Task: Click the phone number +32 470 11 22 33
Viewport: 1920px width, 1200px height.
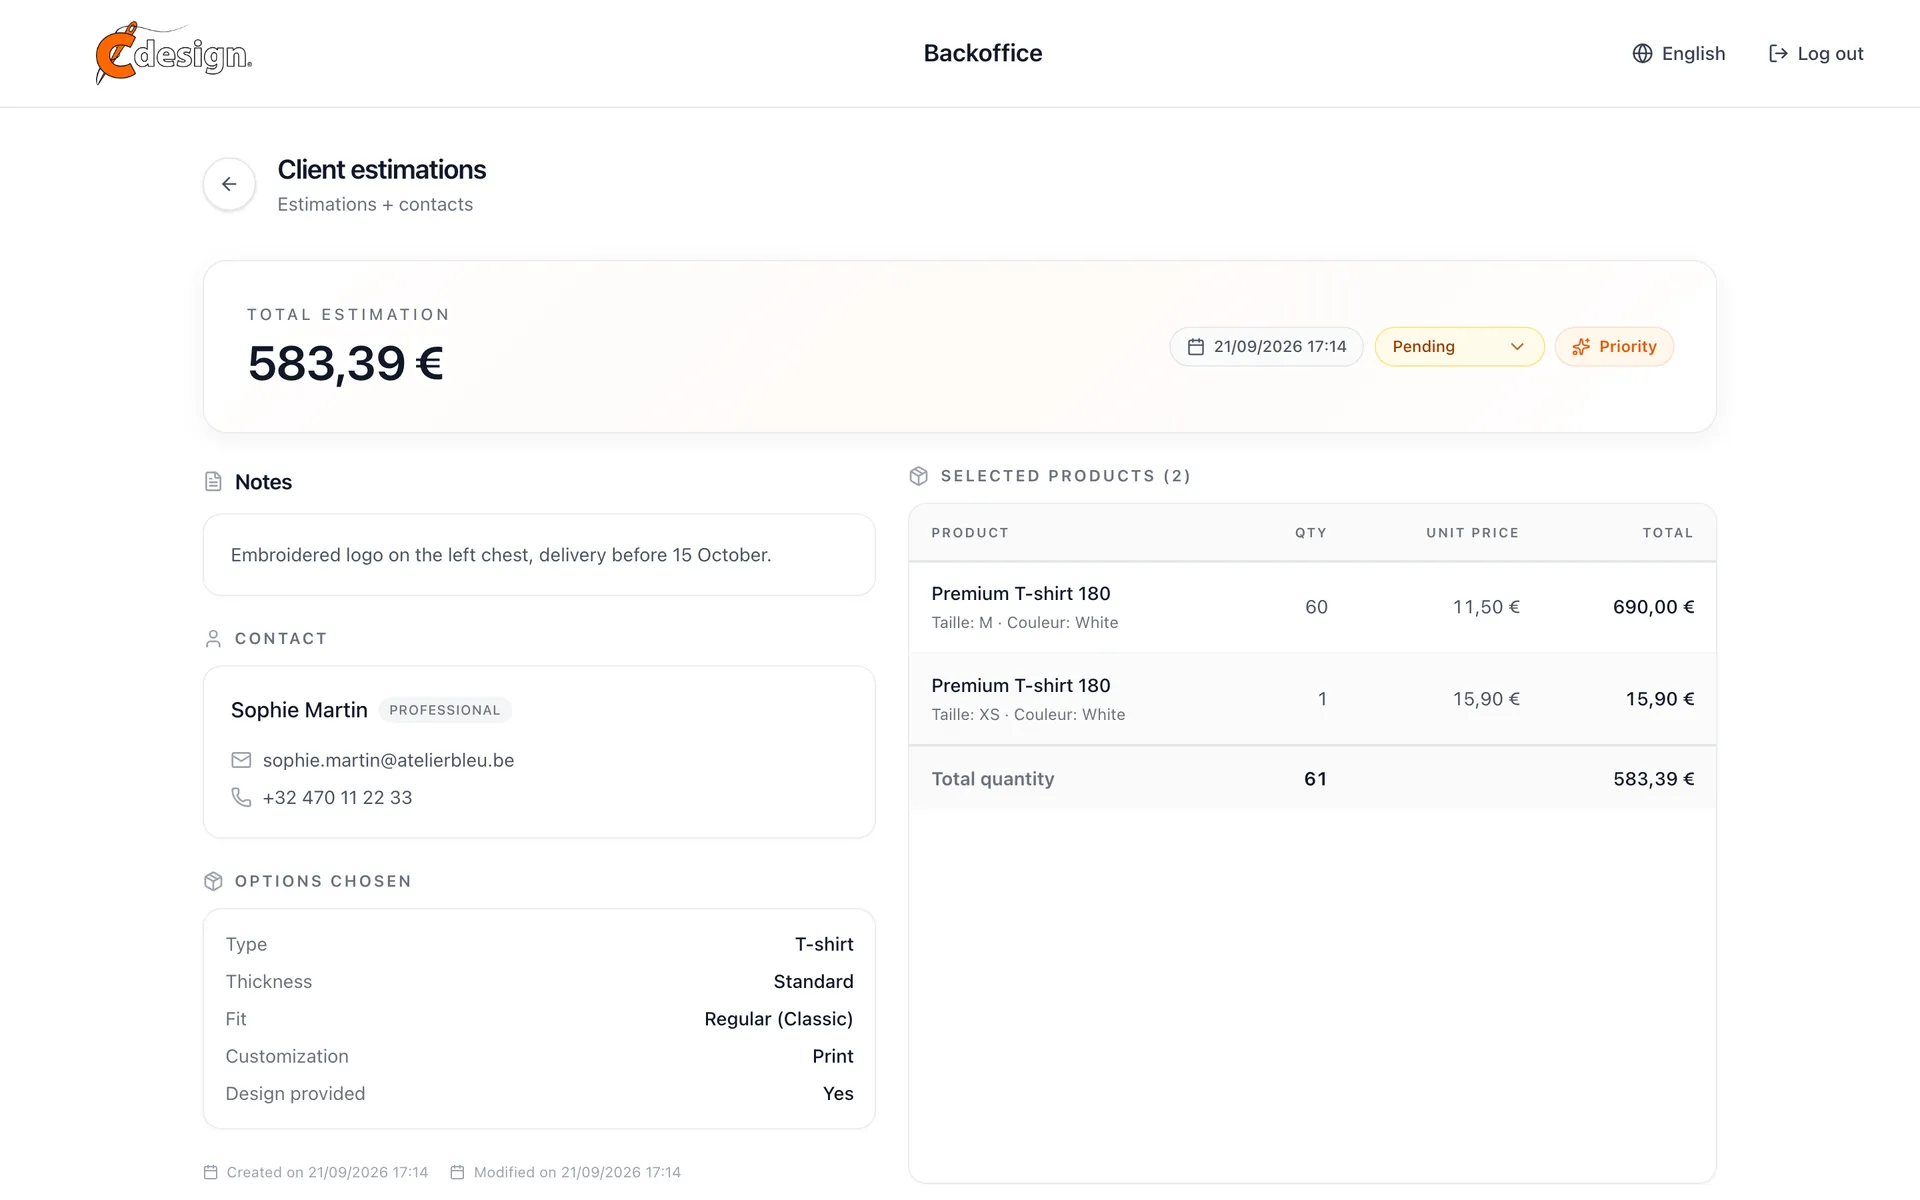Action: pyautogui.click(x=337, y=797)
